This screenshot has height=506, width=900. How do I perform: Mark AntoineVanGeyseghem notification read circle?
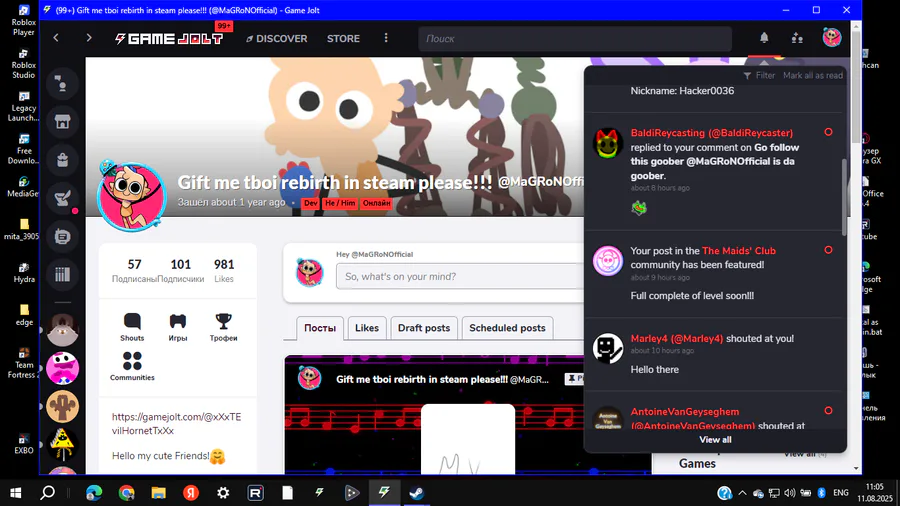(828, 411)
